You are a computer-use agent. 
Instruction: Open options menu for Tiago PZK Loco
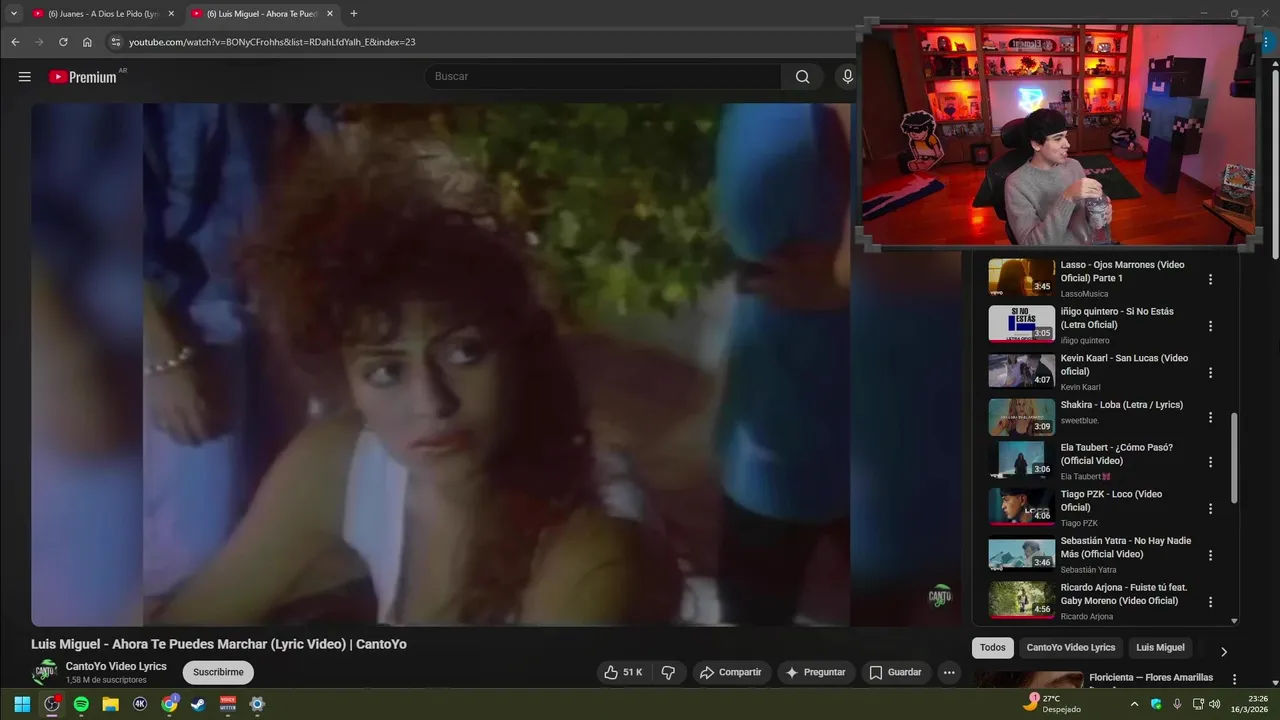point(1210,508)
